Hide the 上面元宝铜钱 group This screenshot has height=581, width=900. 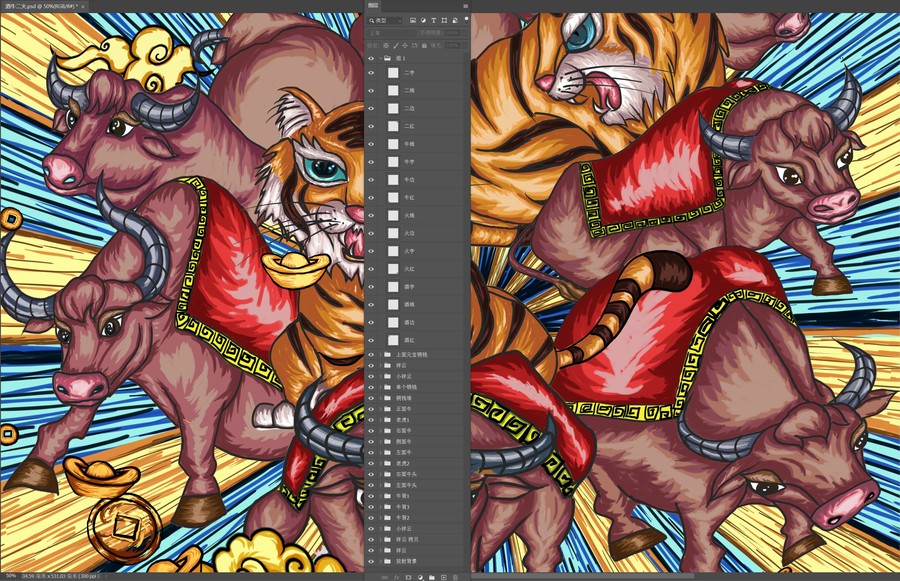click(x=371, y=354)
